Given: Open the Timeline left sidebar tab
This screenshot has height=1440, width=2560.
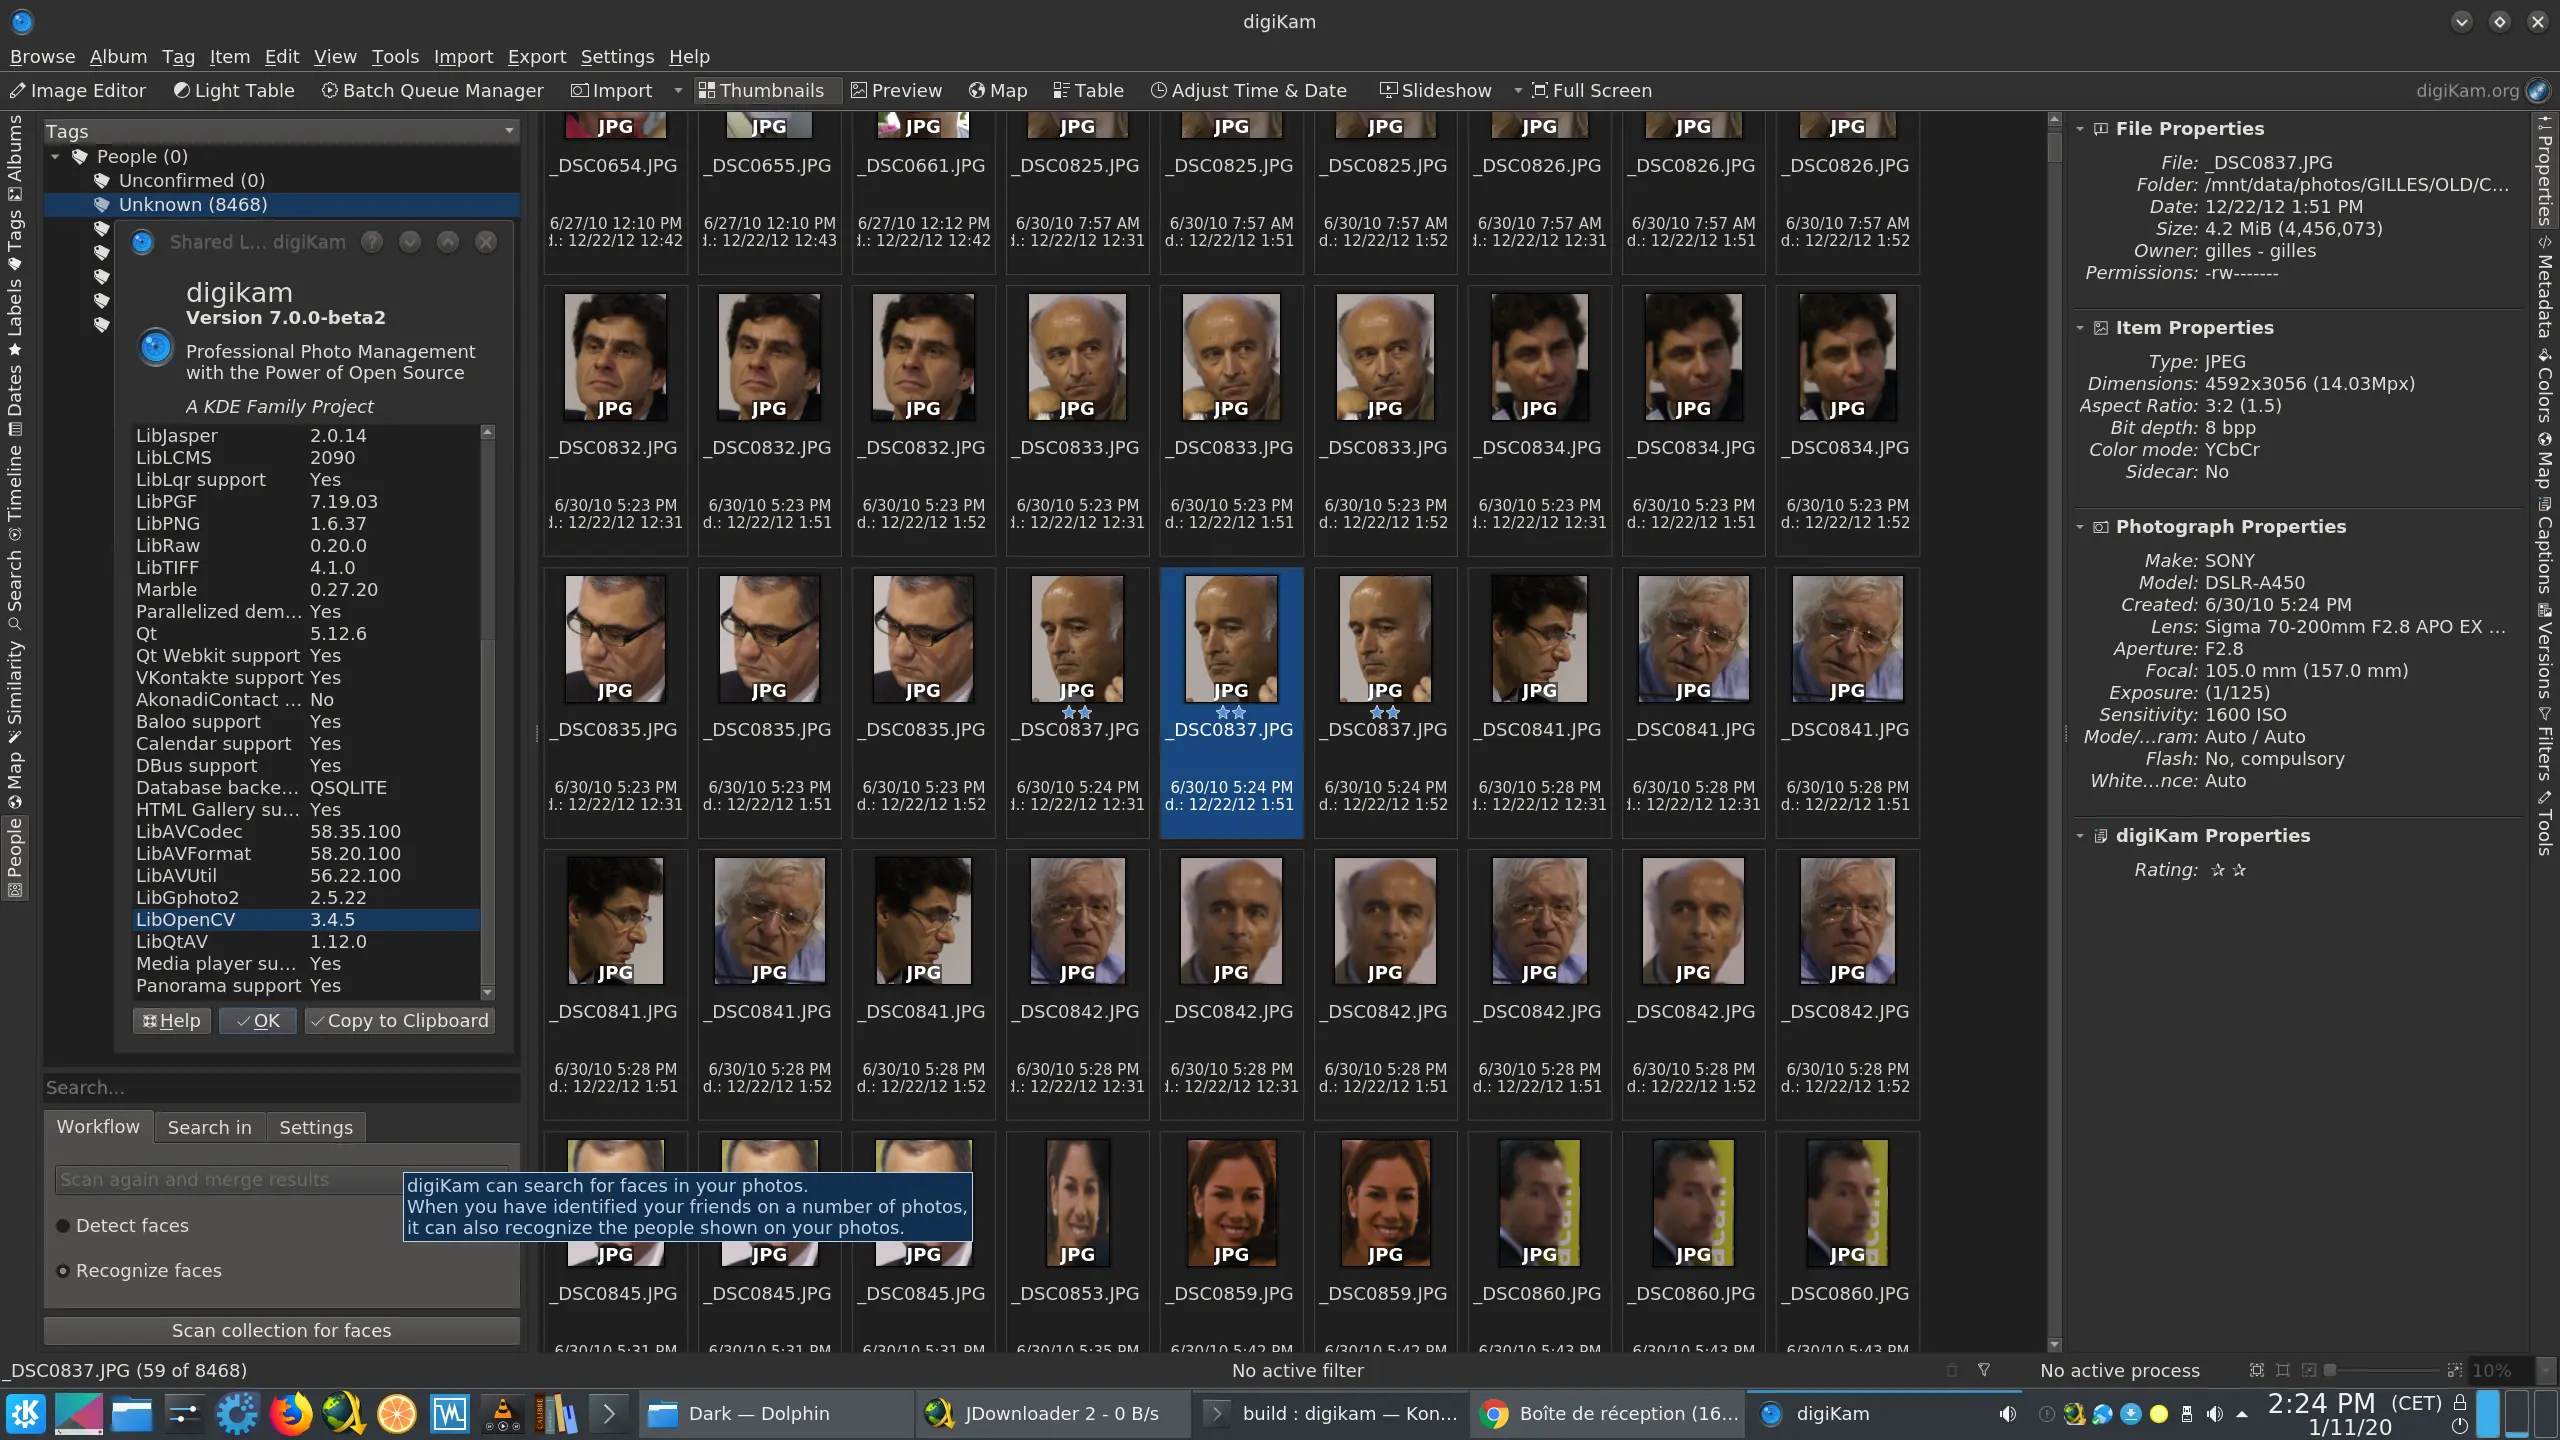Looking at the screenshot, I should click(15, 483).
